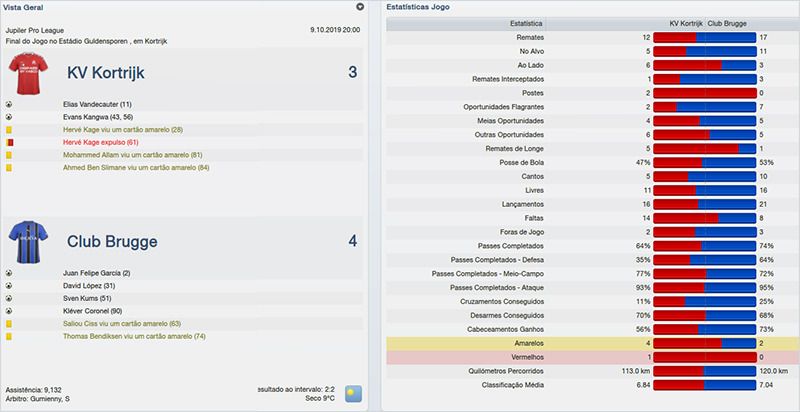Click yellow card icon beside Mohammed Allam
This screenshot has width=800, height=412.
point(9,156)
